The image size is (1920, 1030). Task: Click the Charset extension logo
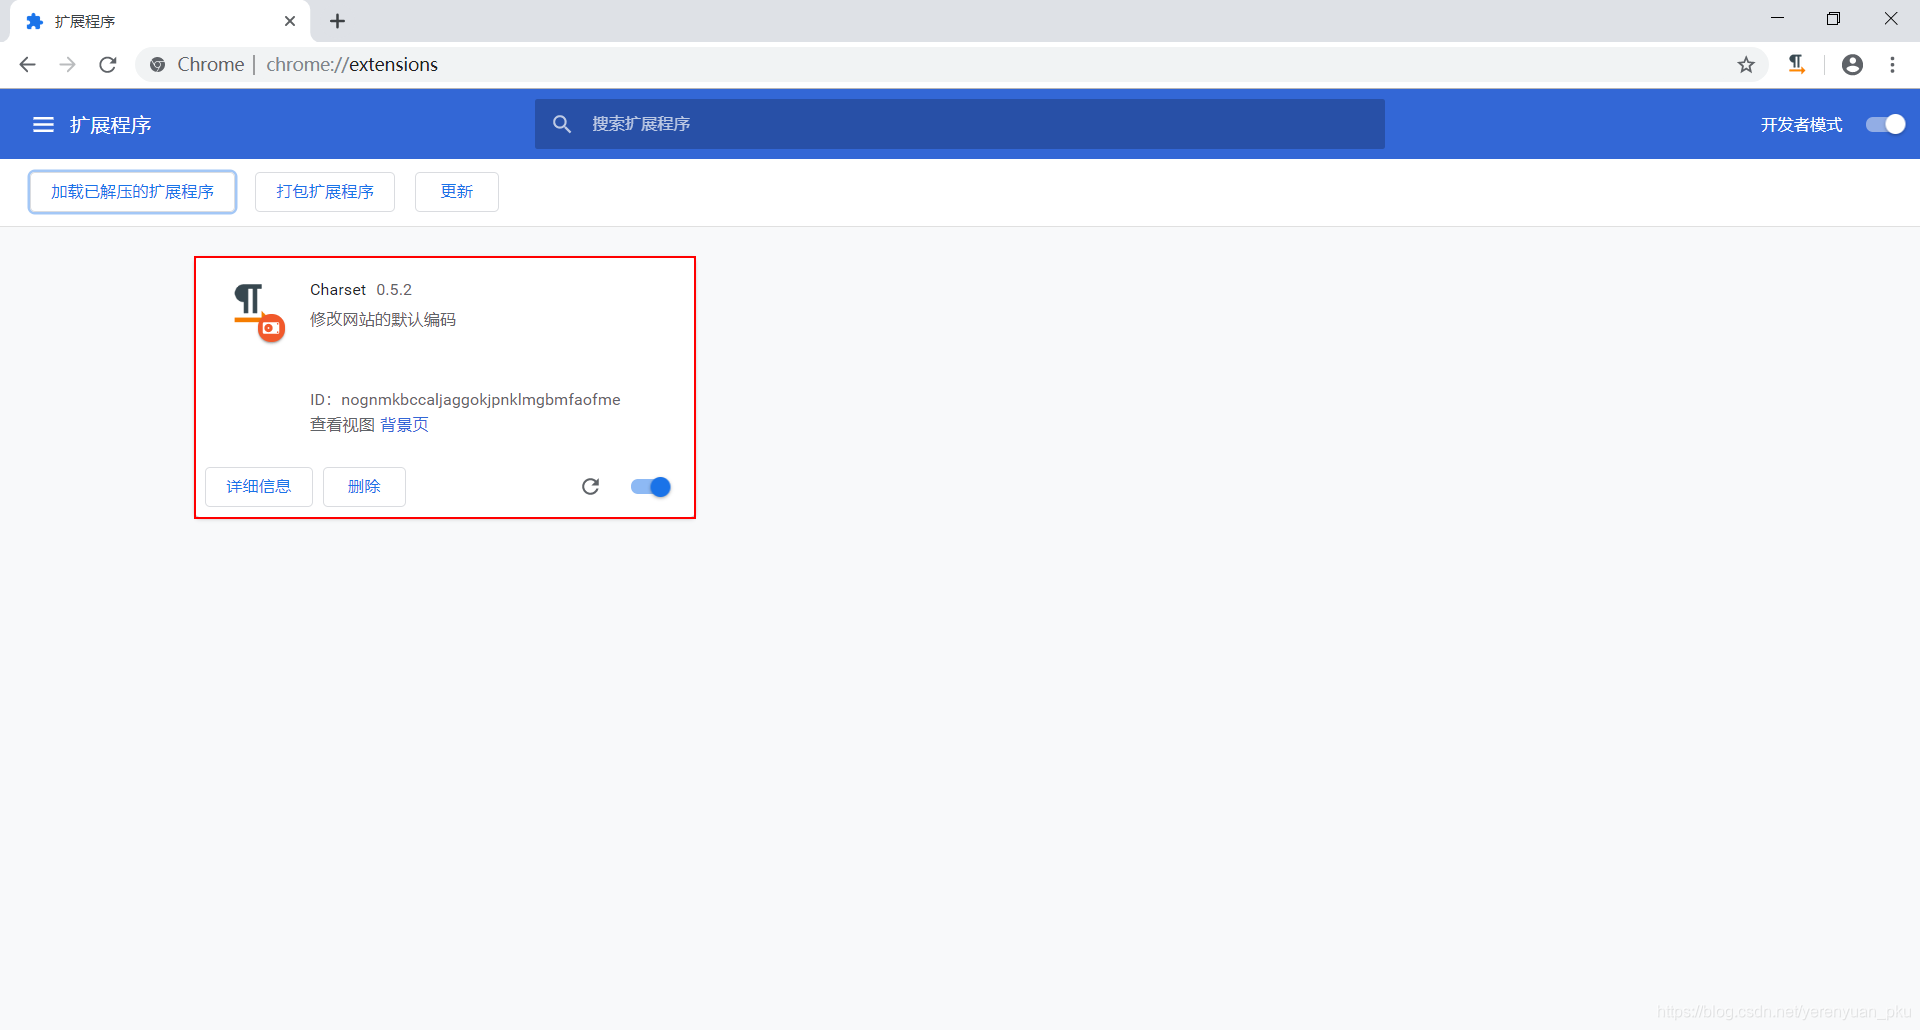(259, 312)
